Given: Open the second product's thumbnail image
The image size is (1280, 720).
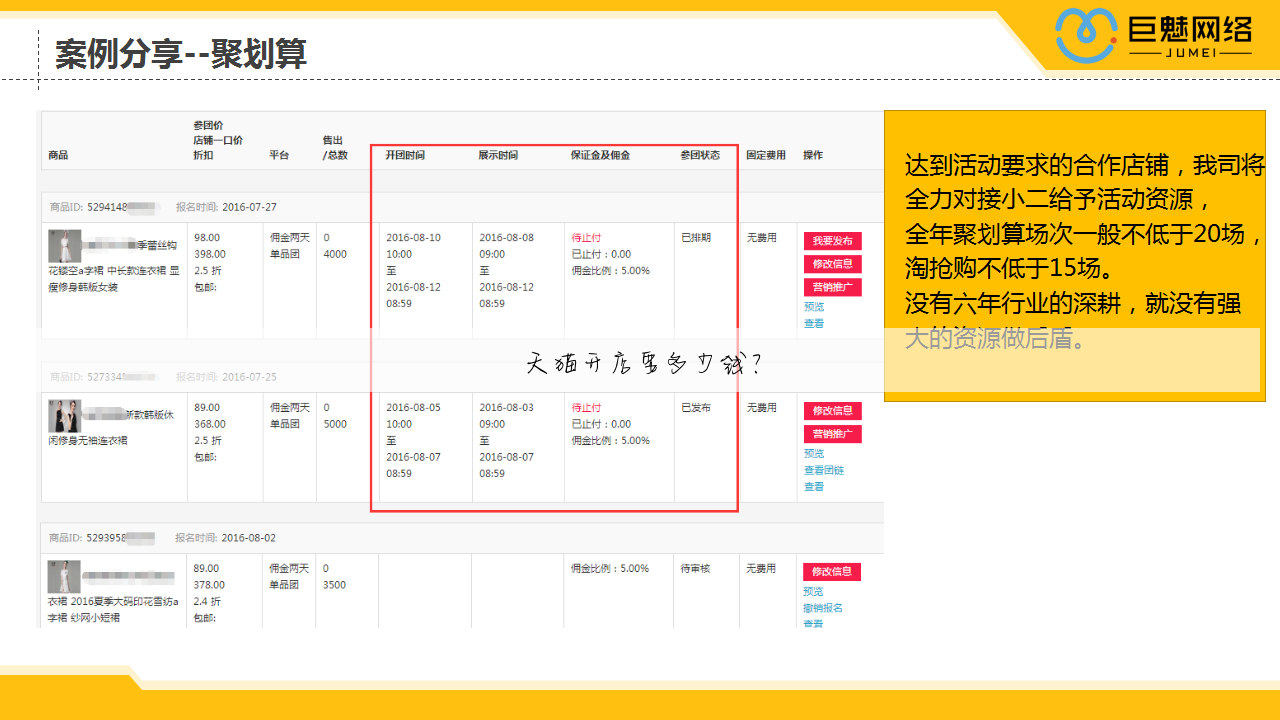Looking at the screenshot, I should pos(64,415).
